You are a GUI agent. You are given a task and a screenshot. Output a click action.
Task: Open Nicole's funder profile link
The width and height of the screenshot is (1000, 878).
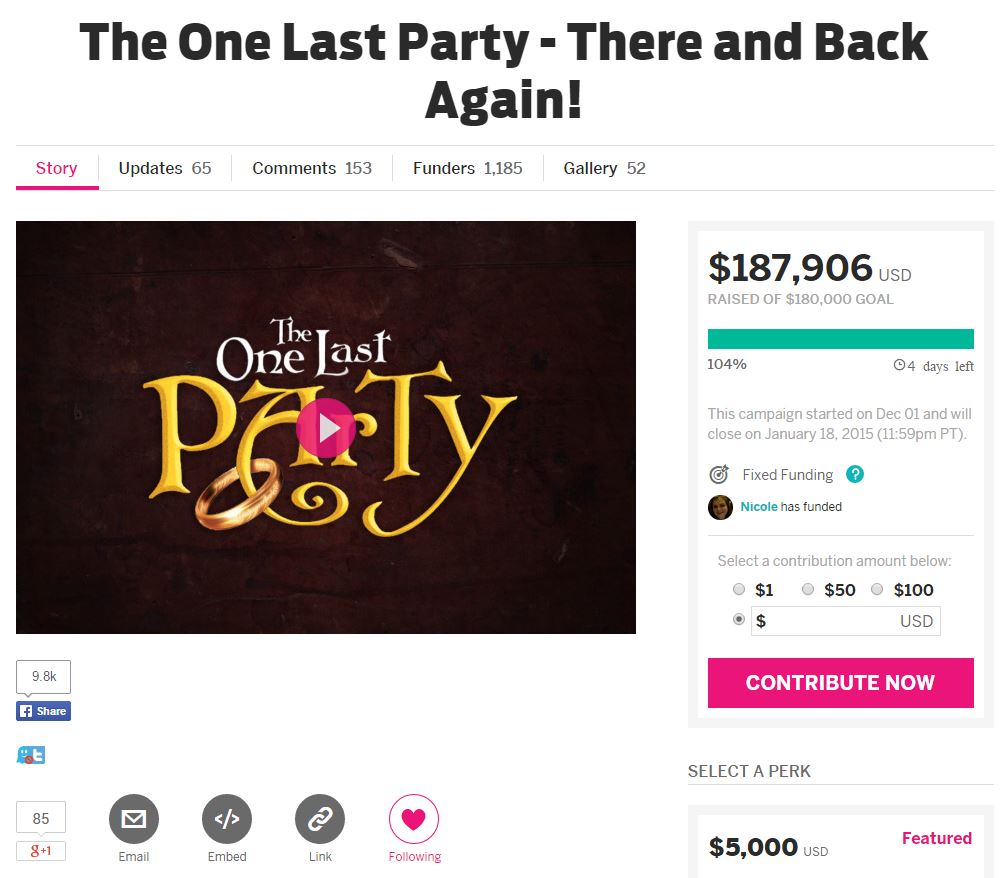758,507
